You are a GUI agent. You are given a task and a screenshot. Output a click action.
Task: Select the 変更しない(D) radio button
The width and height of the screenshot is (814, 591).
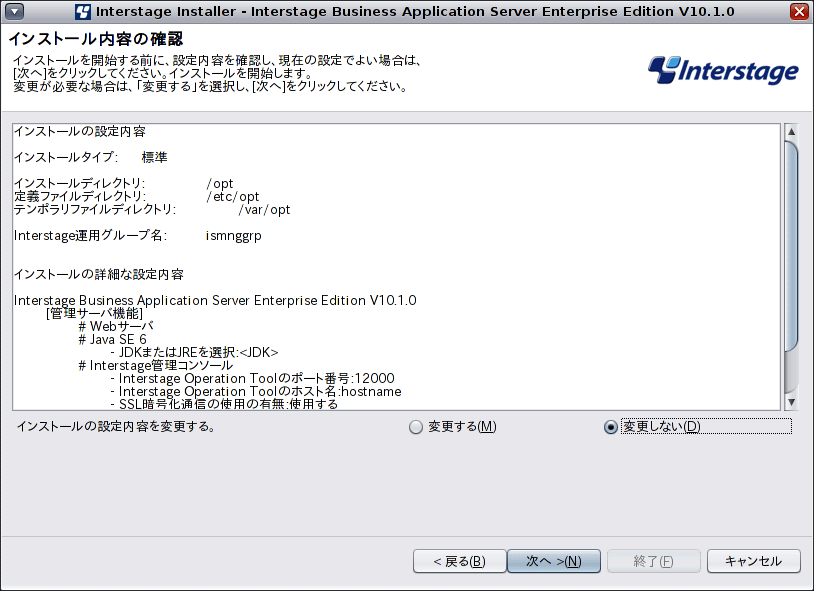611,427
